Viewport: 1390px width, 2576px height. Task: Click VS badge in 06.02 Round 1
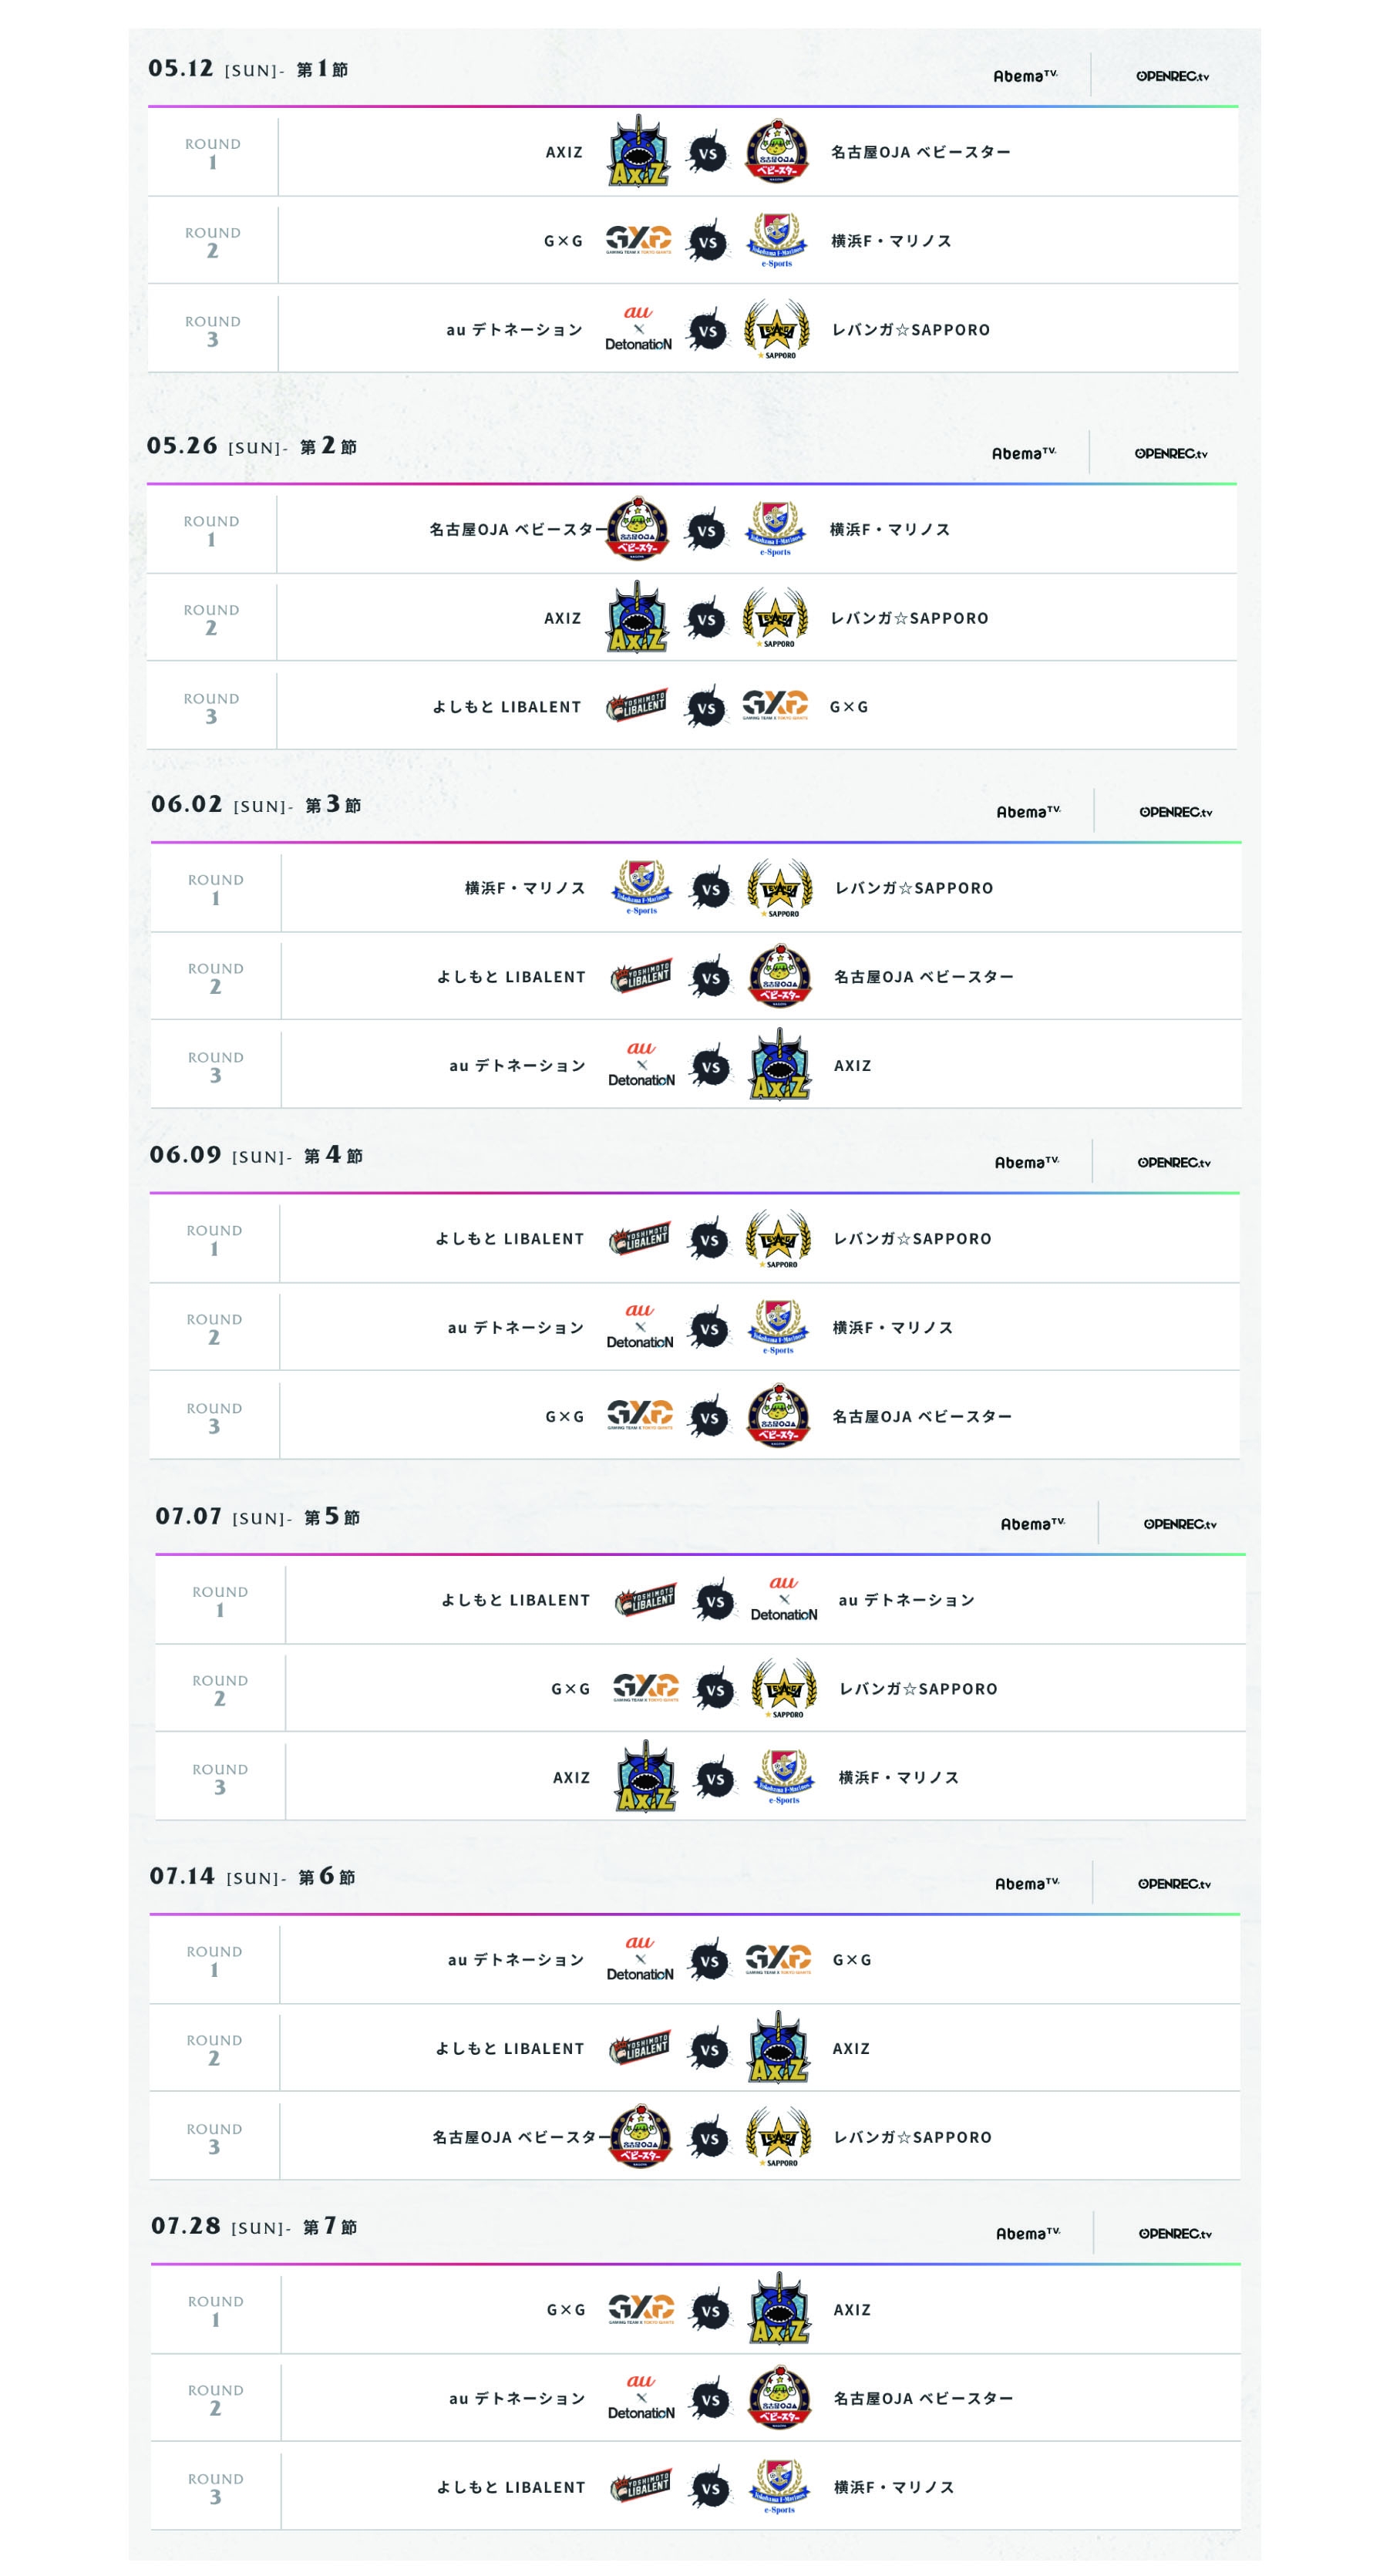711,889
